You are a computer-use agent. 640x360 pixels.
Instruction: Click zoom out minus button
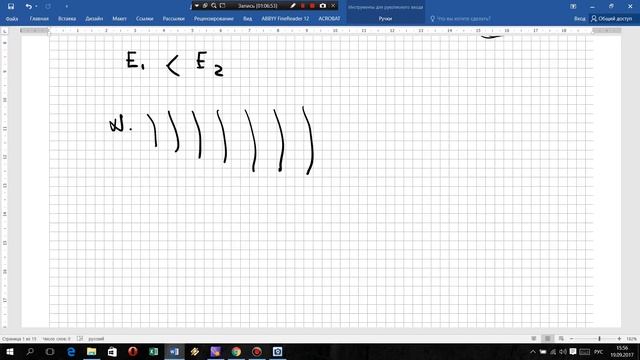[571, 339]
